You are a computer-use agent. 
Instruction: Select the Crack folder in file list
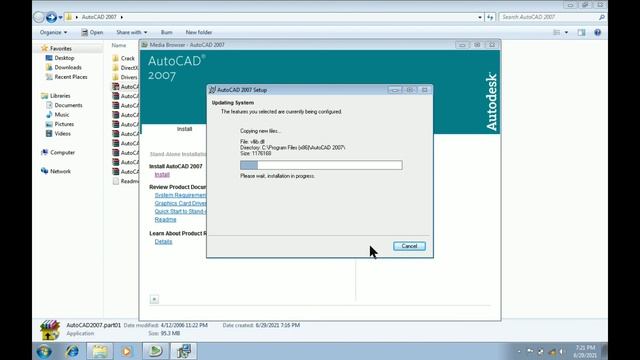pyautogui.click(x=127, y=58)
